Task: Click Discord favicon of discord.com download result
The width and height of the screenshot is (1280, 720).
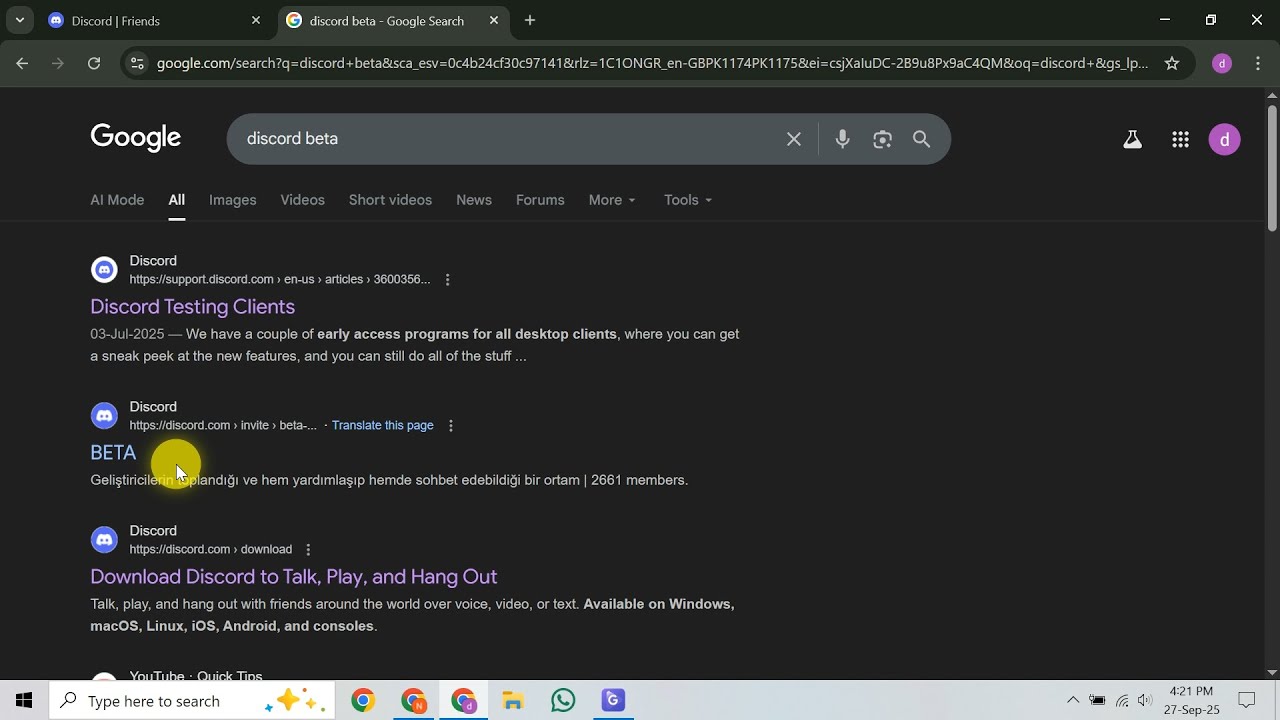Action: pos(104,540)
